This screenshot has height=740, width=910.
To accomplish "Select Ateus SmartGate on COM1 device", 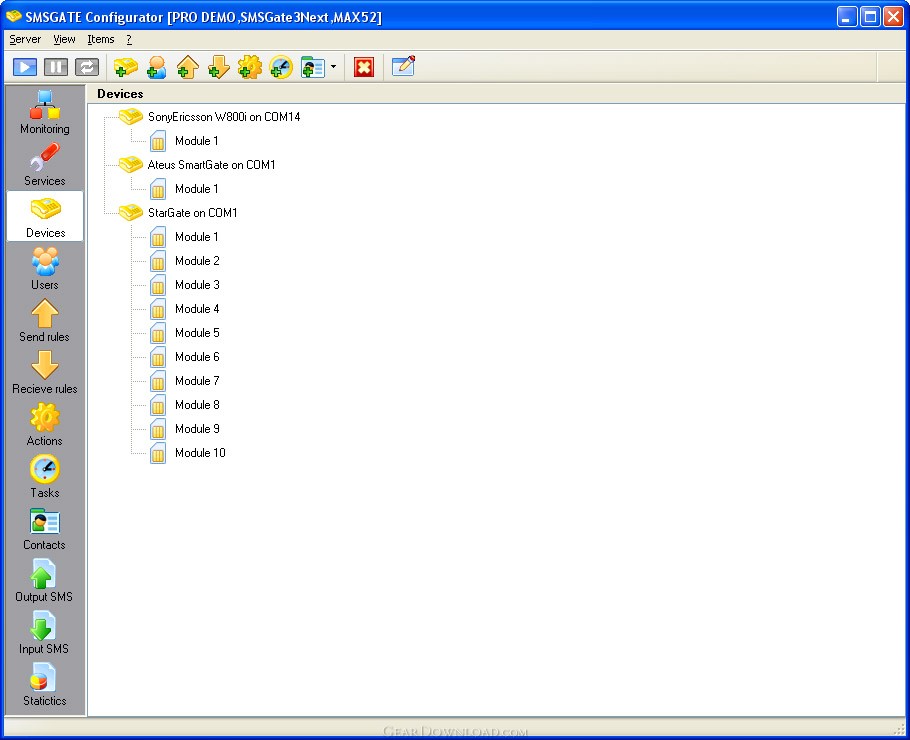I will pos(211,165).
